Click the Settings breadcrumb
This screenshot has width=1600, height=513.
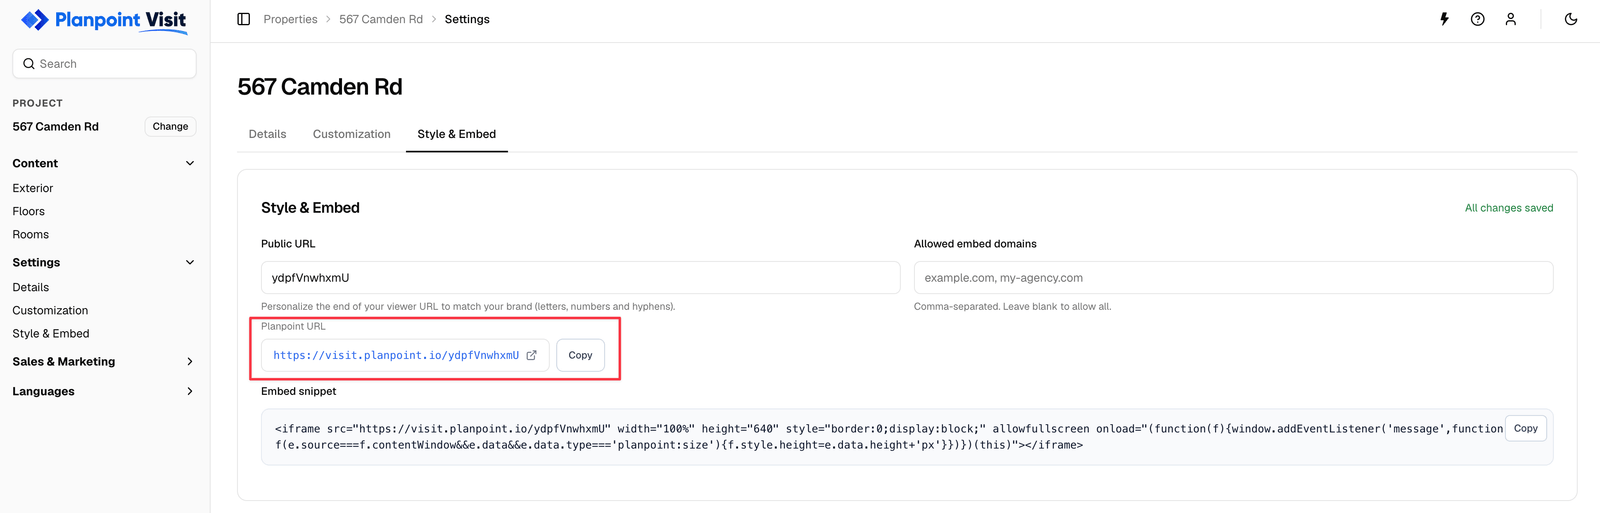click(467, 19)
